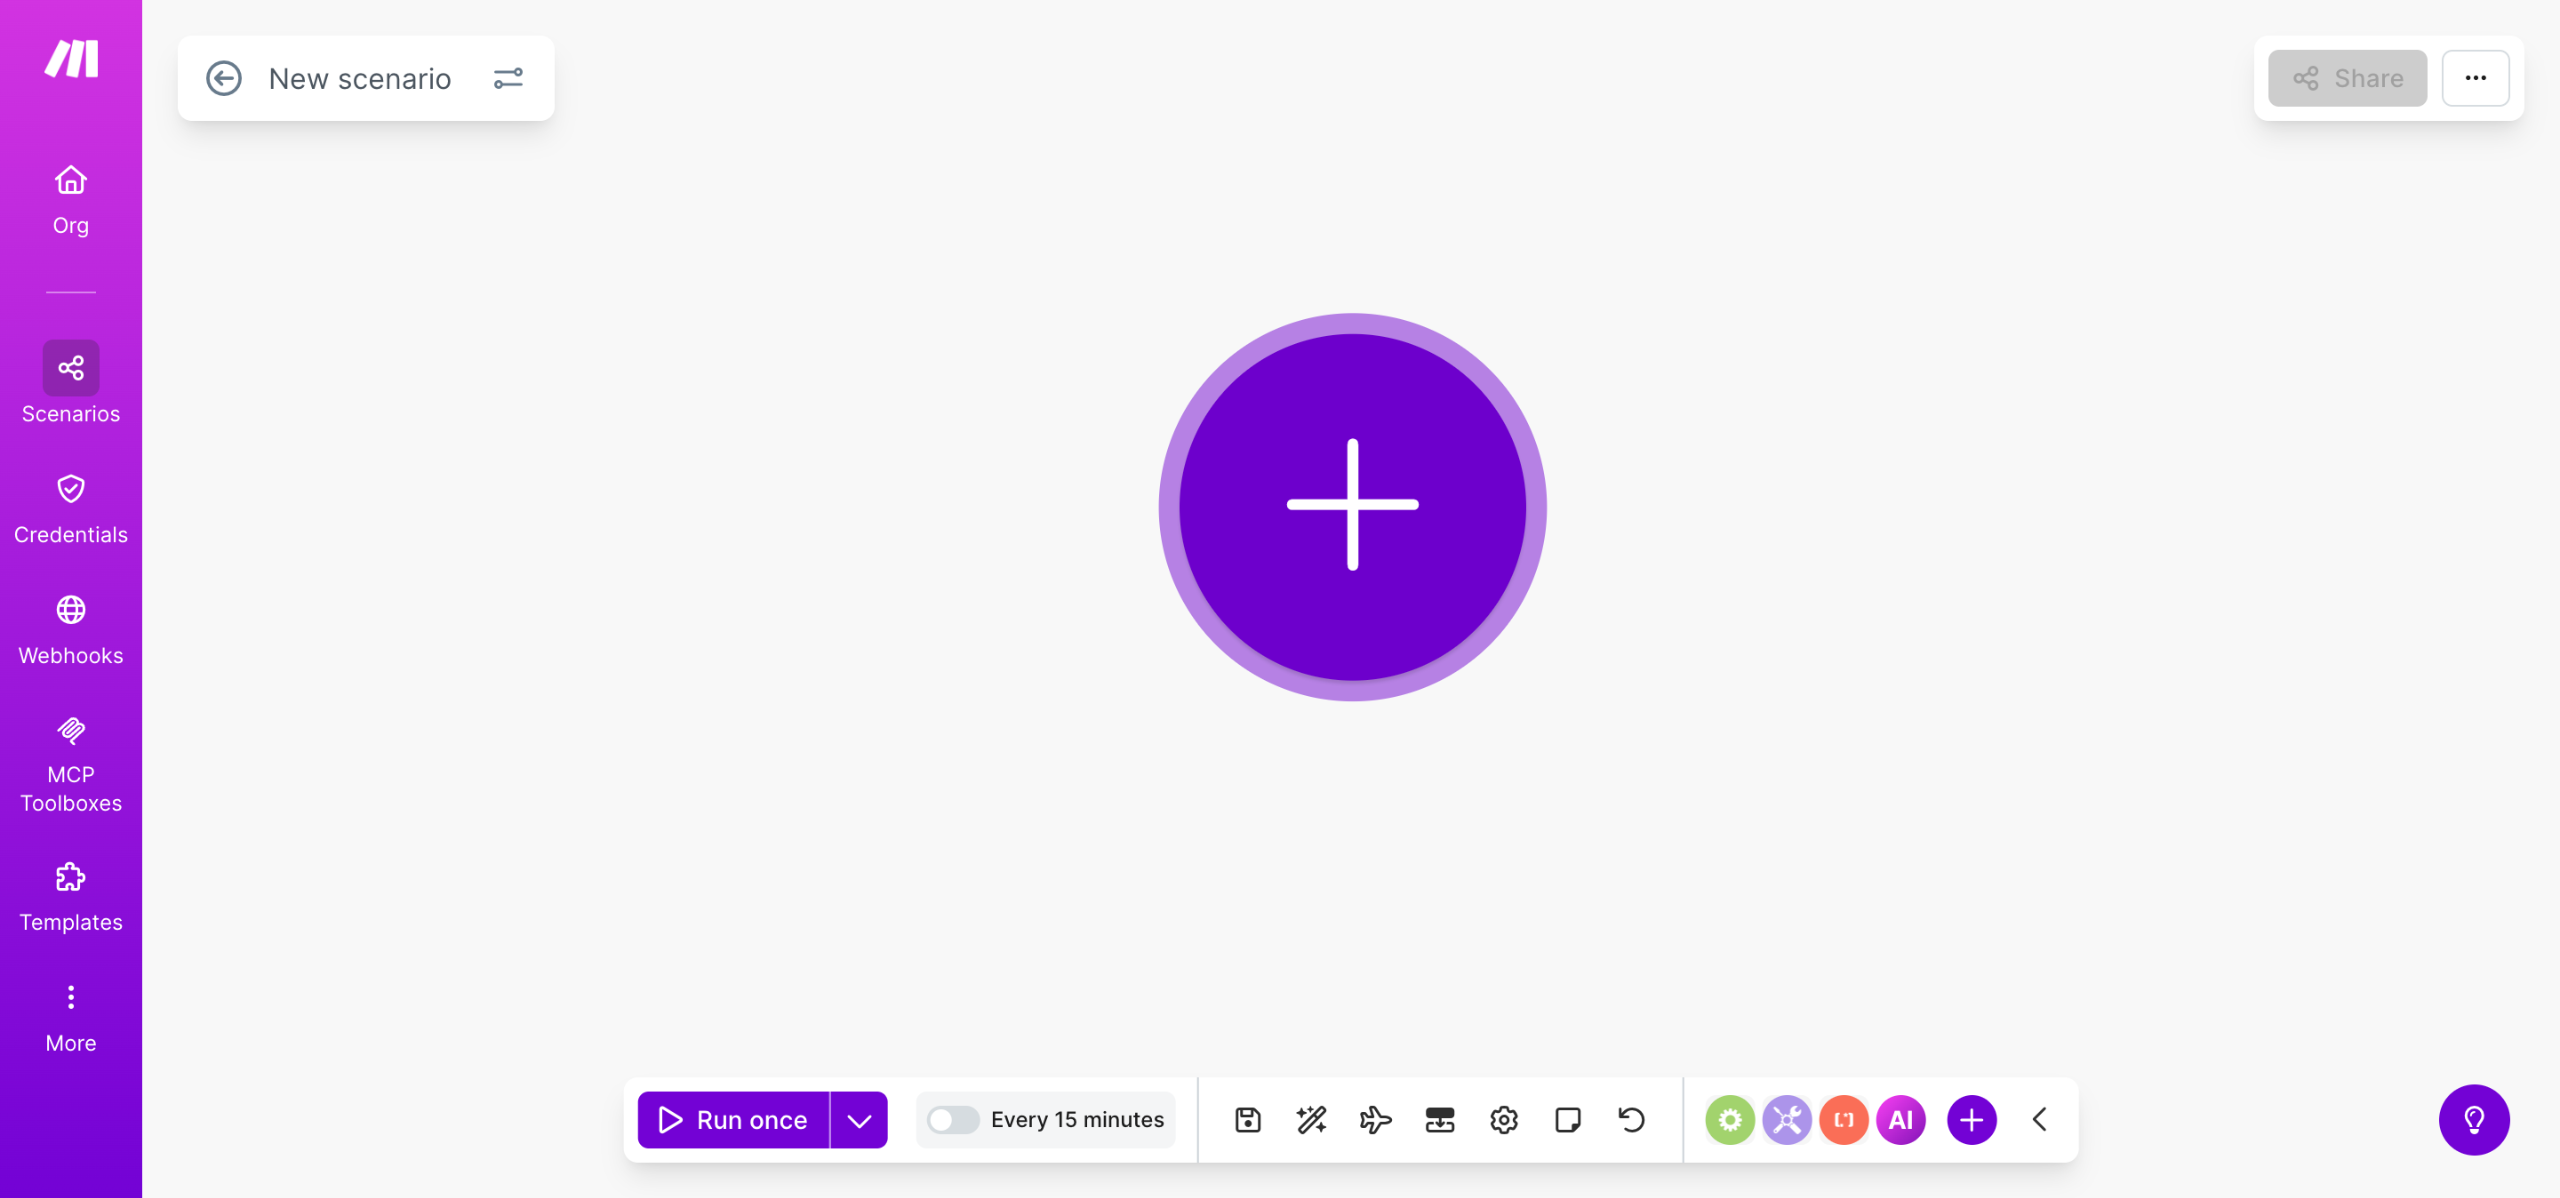The width and height of the screenshot is (2560, 1198).
Task: Collapse the favorites toolbar with the chevron
Action: [x=2040, y=1119]
